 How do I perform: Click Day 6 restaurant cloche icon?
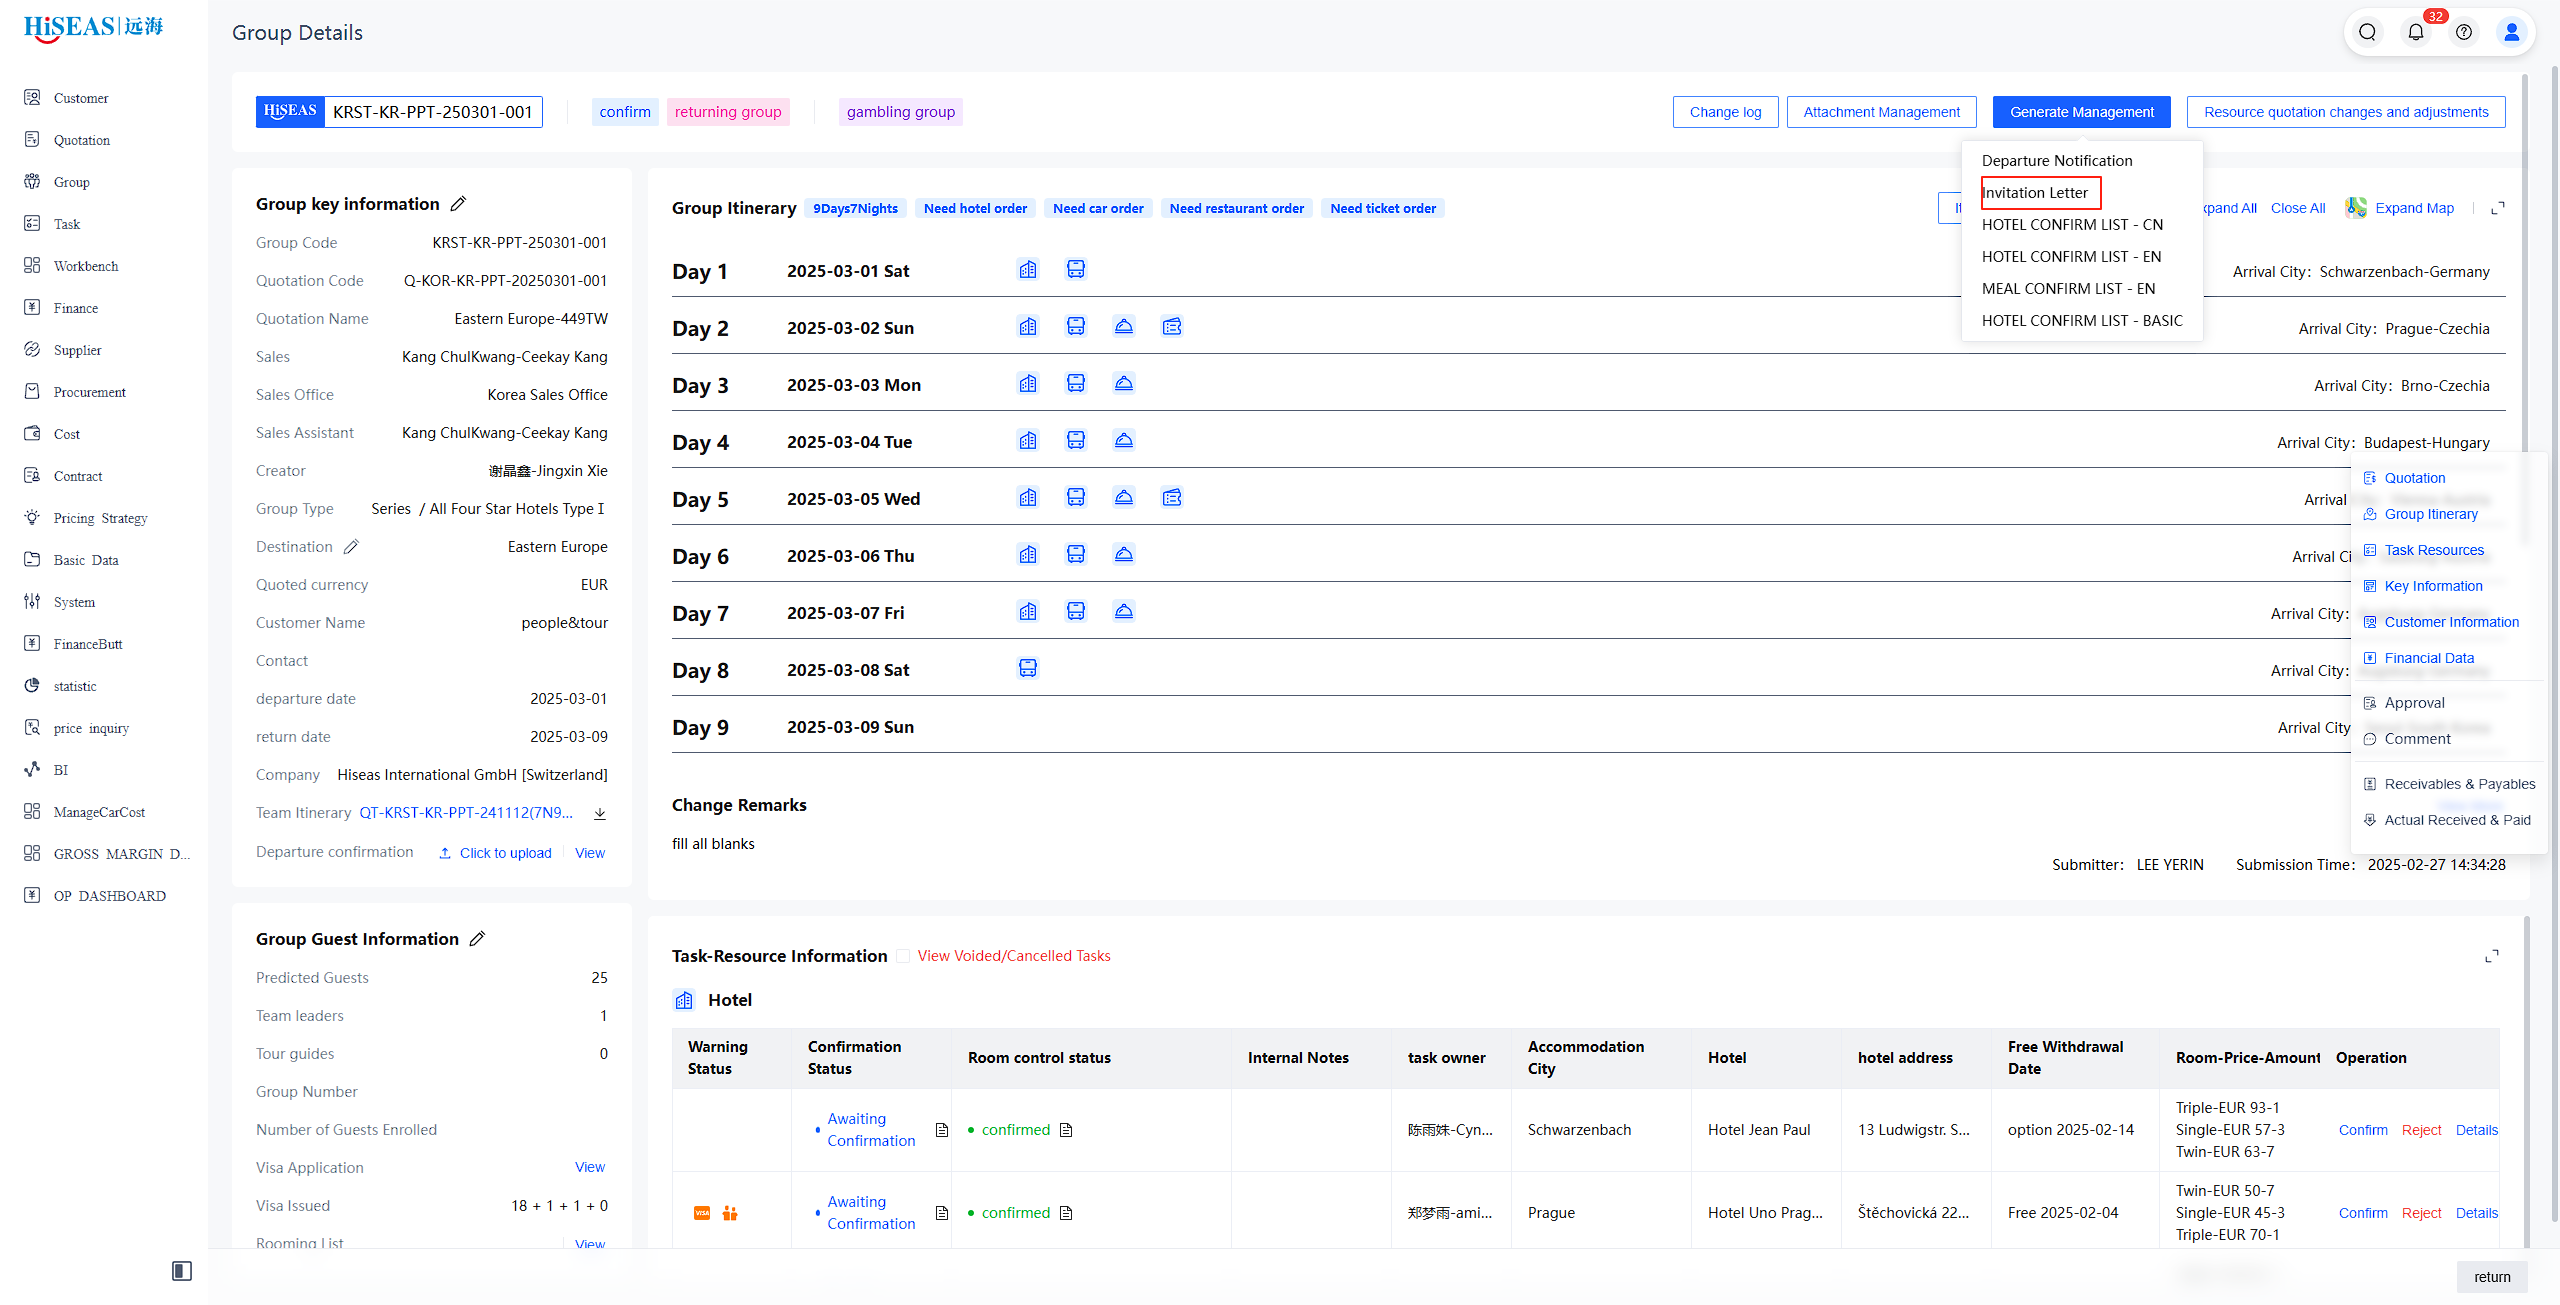click(x=1124, y=555)
